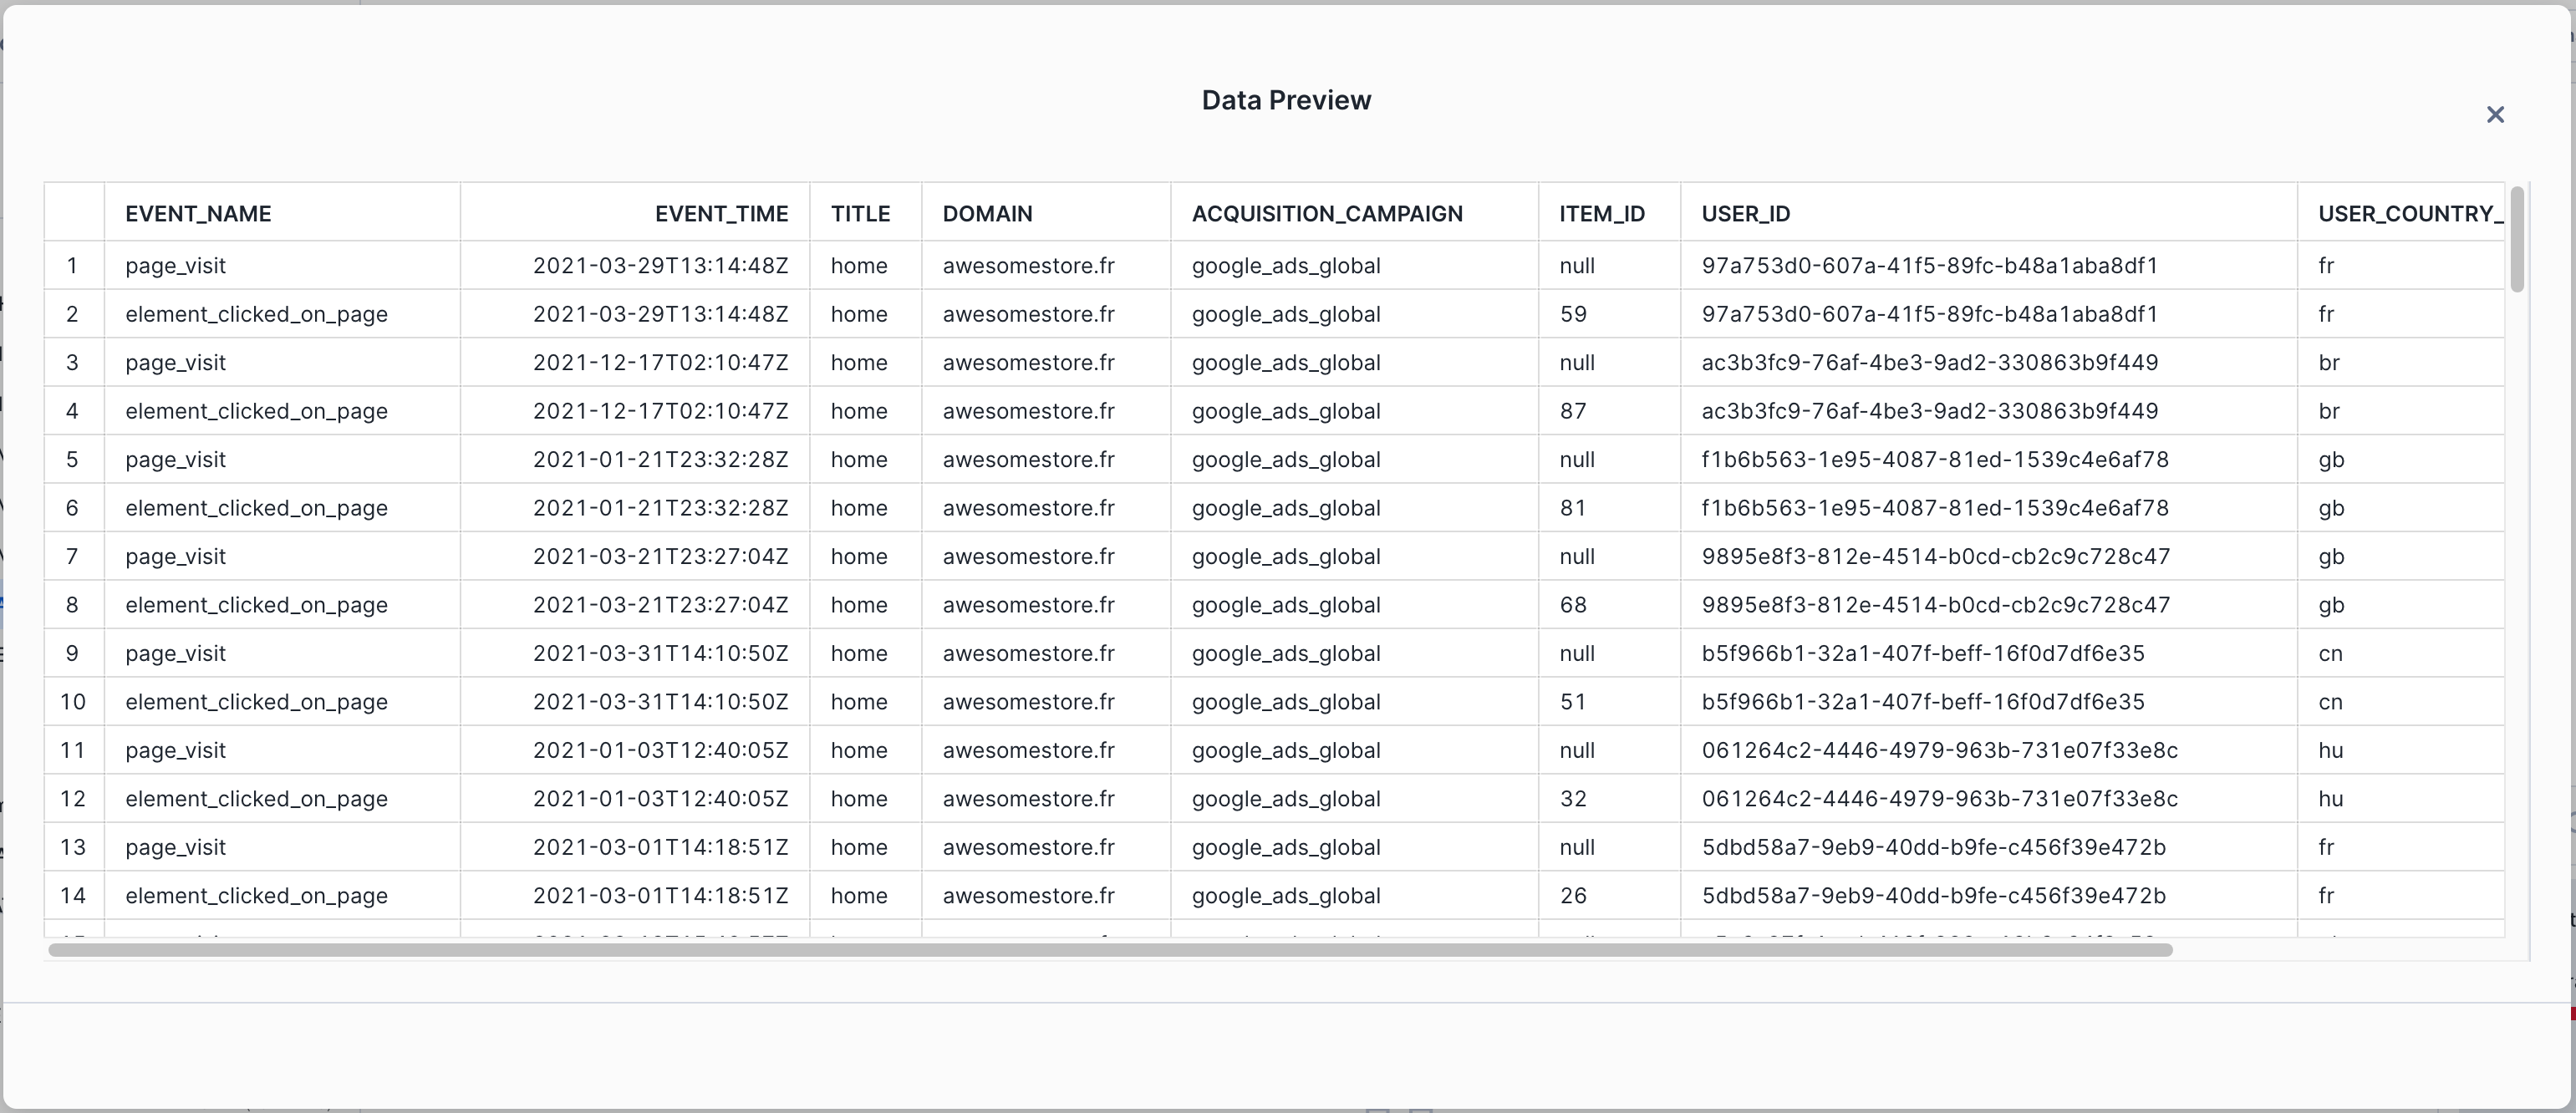Click the EVENT_TIME column header
Image resolution: width=2576 pixels, height=1113 pixels.
[x=721, y=213]
